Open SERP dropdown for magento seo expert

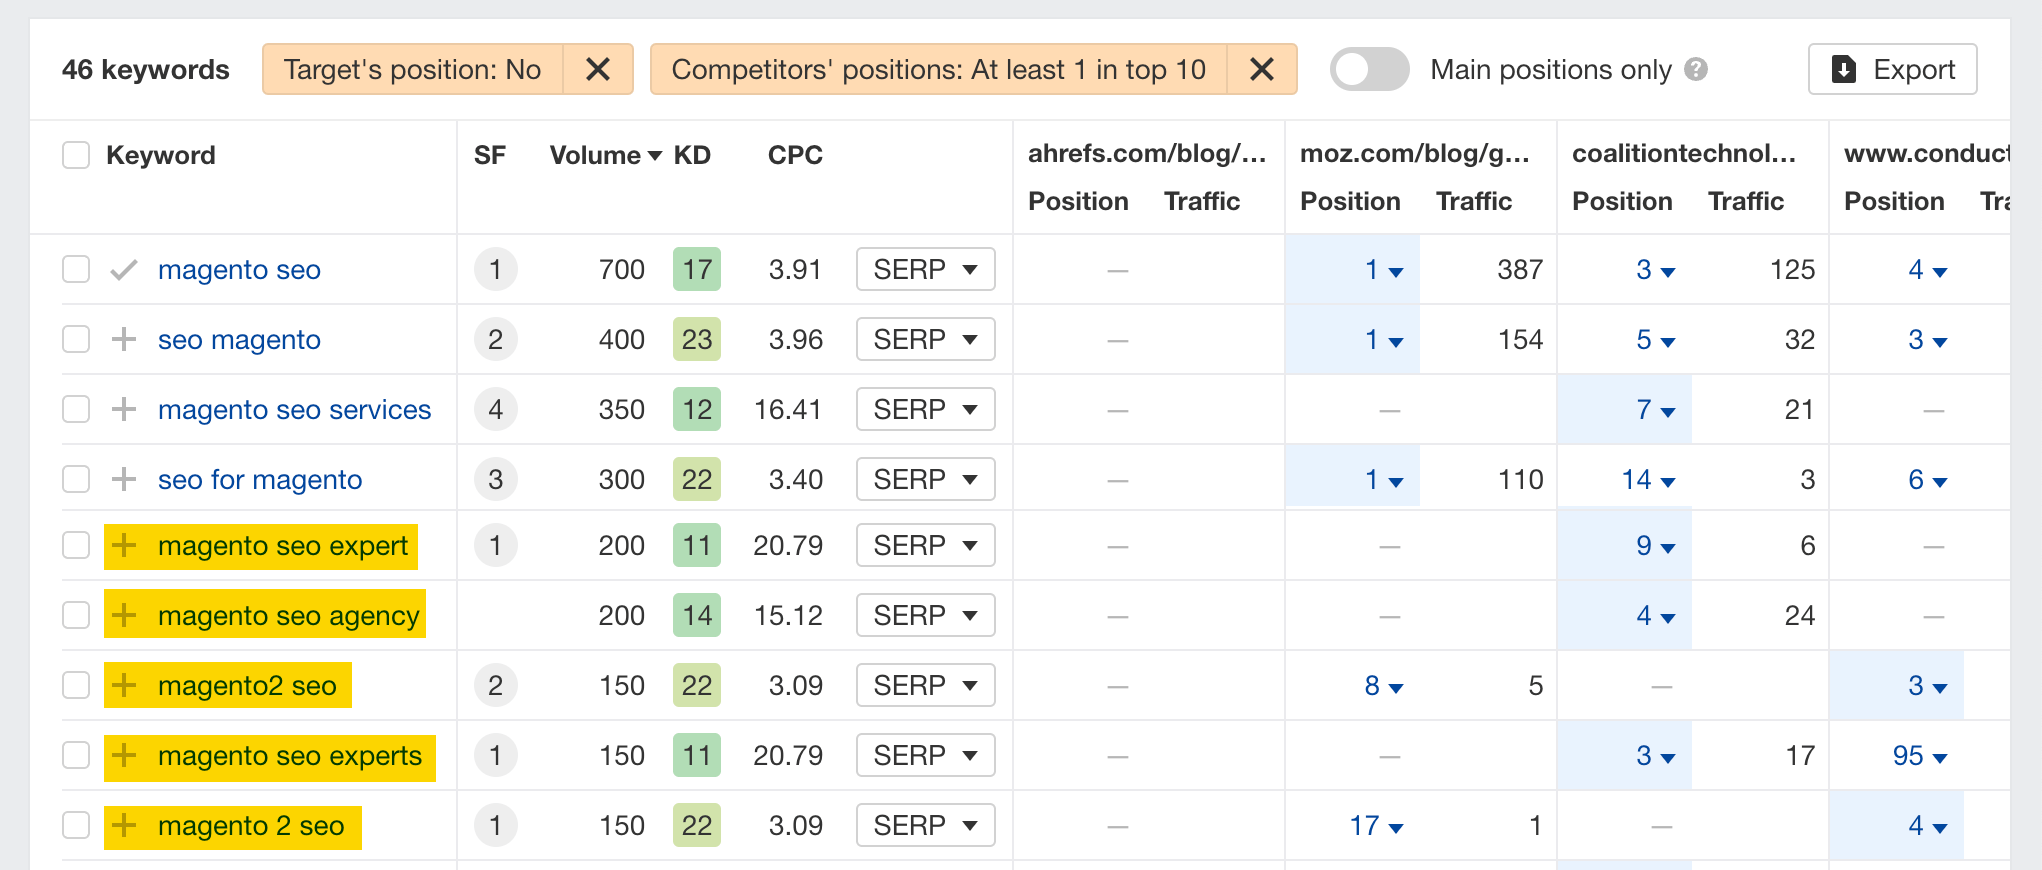[925, 545]
